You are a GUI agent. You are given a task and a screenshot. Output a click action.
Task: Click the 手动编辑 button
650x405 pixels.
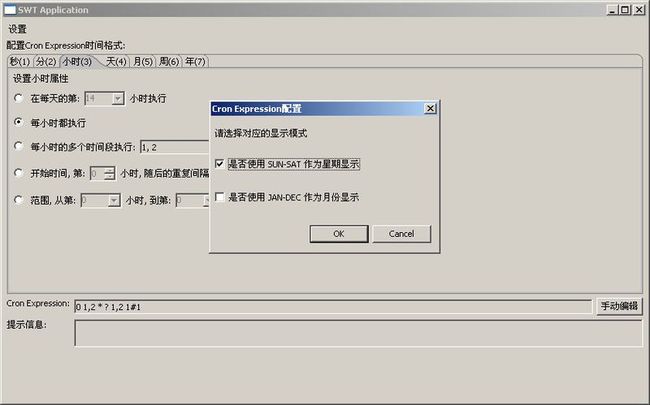click(619, 306)
